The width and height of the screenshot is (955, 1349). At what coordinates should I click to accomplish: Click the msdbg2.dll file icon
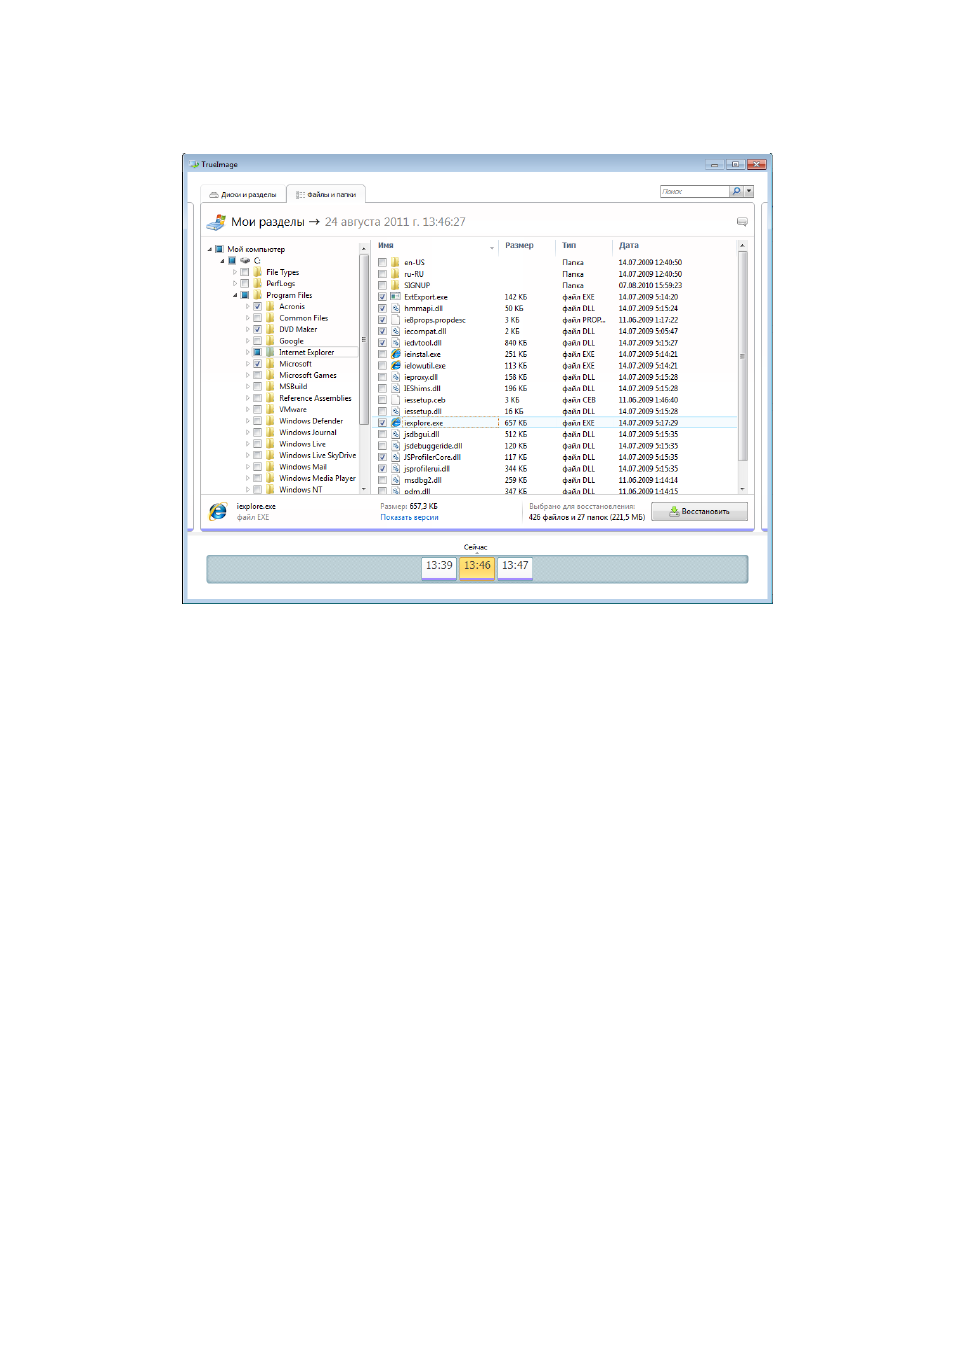(396, 480)
